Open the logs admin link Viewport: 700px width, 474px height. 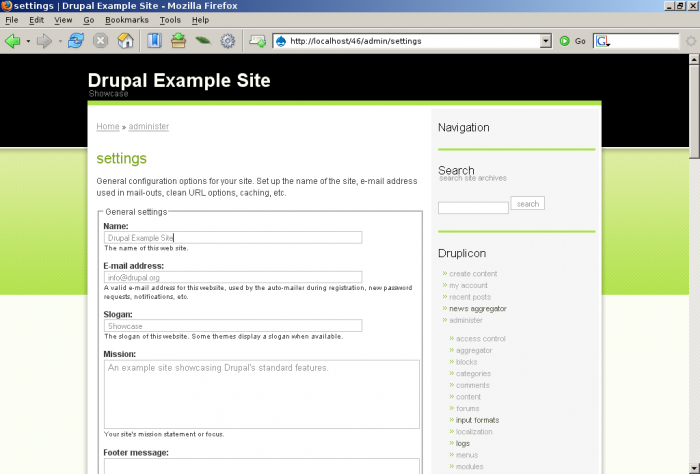tap(462, 443)
